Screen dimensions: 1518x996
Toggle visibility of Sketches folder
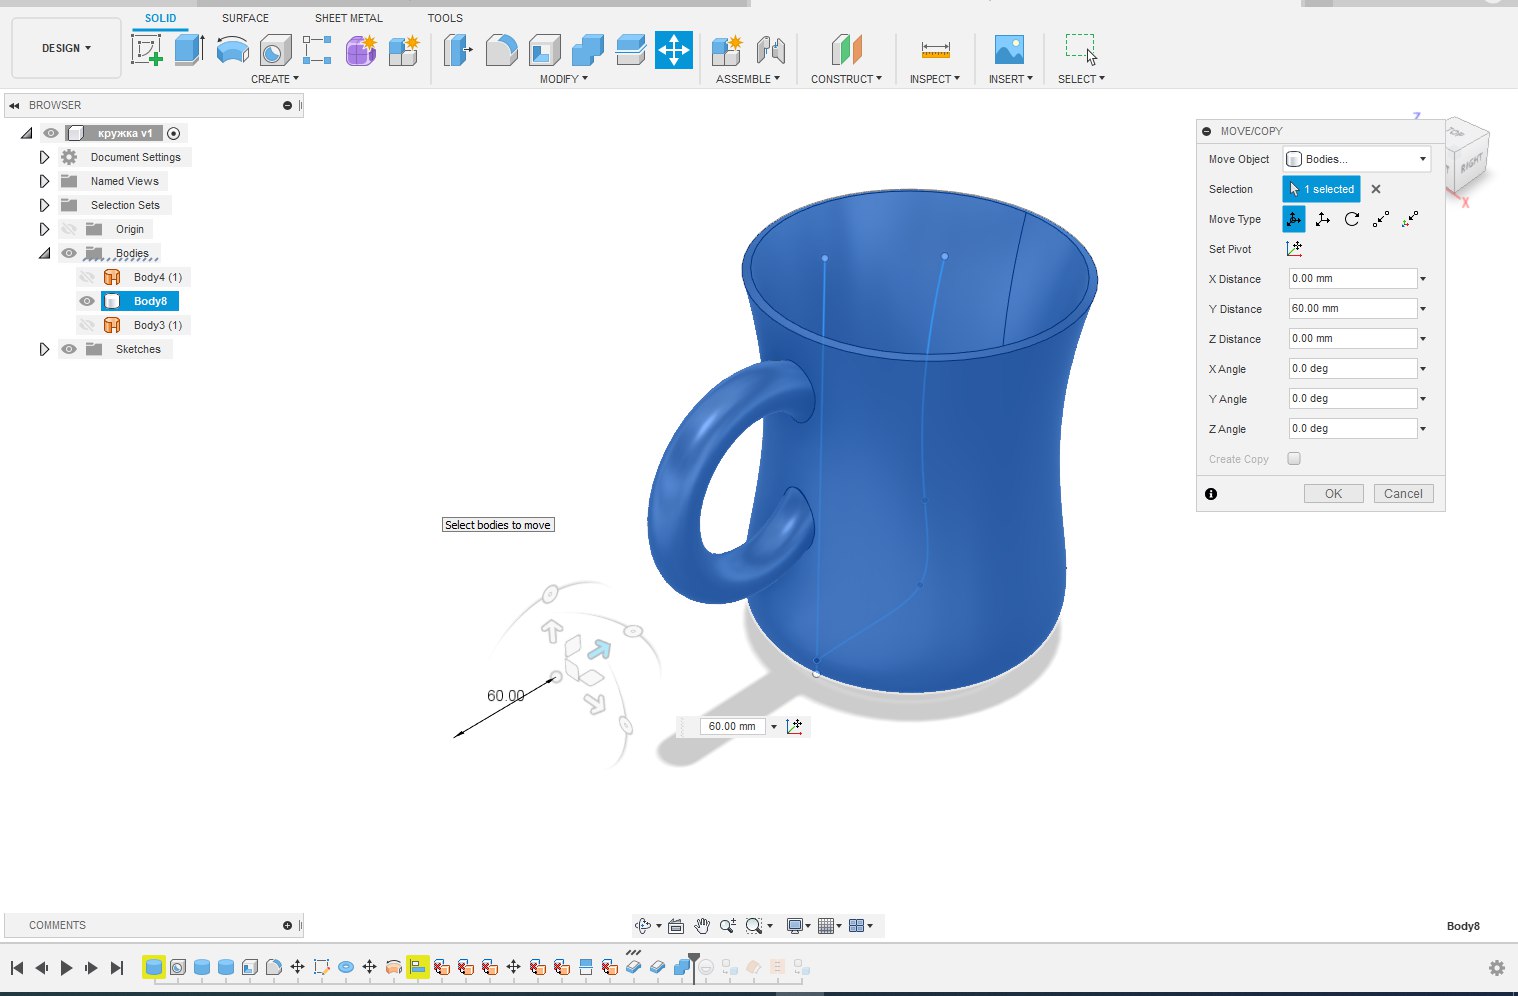pyautogui.click(x=69, y=349)
